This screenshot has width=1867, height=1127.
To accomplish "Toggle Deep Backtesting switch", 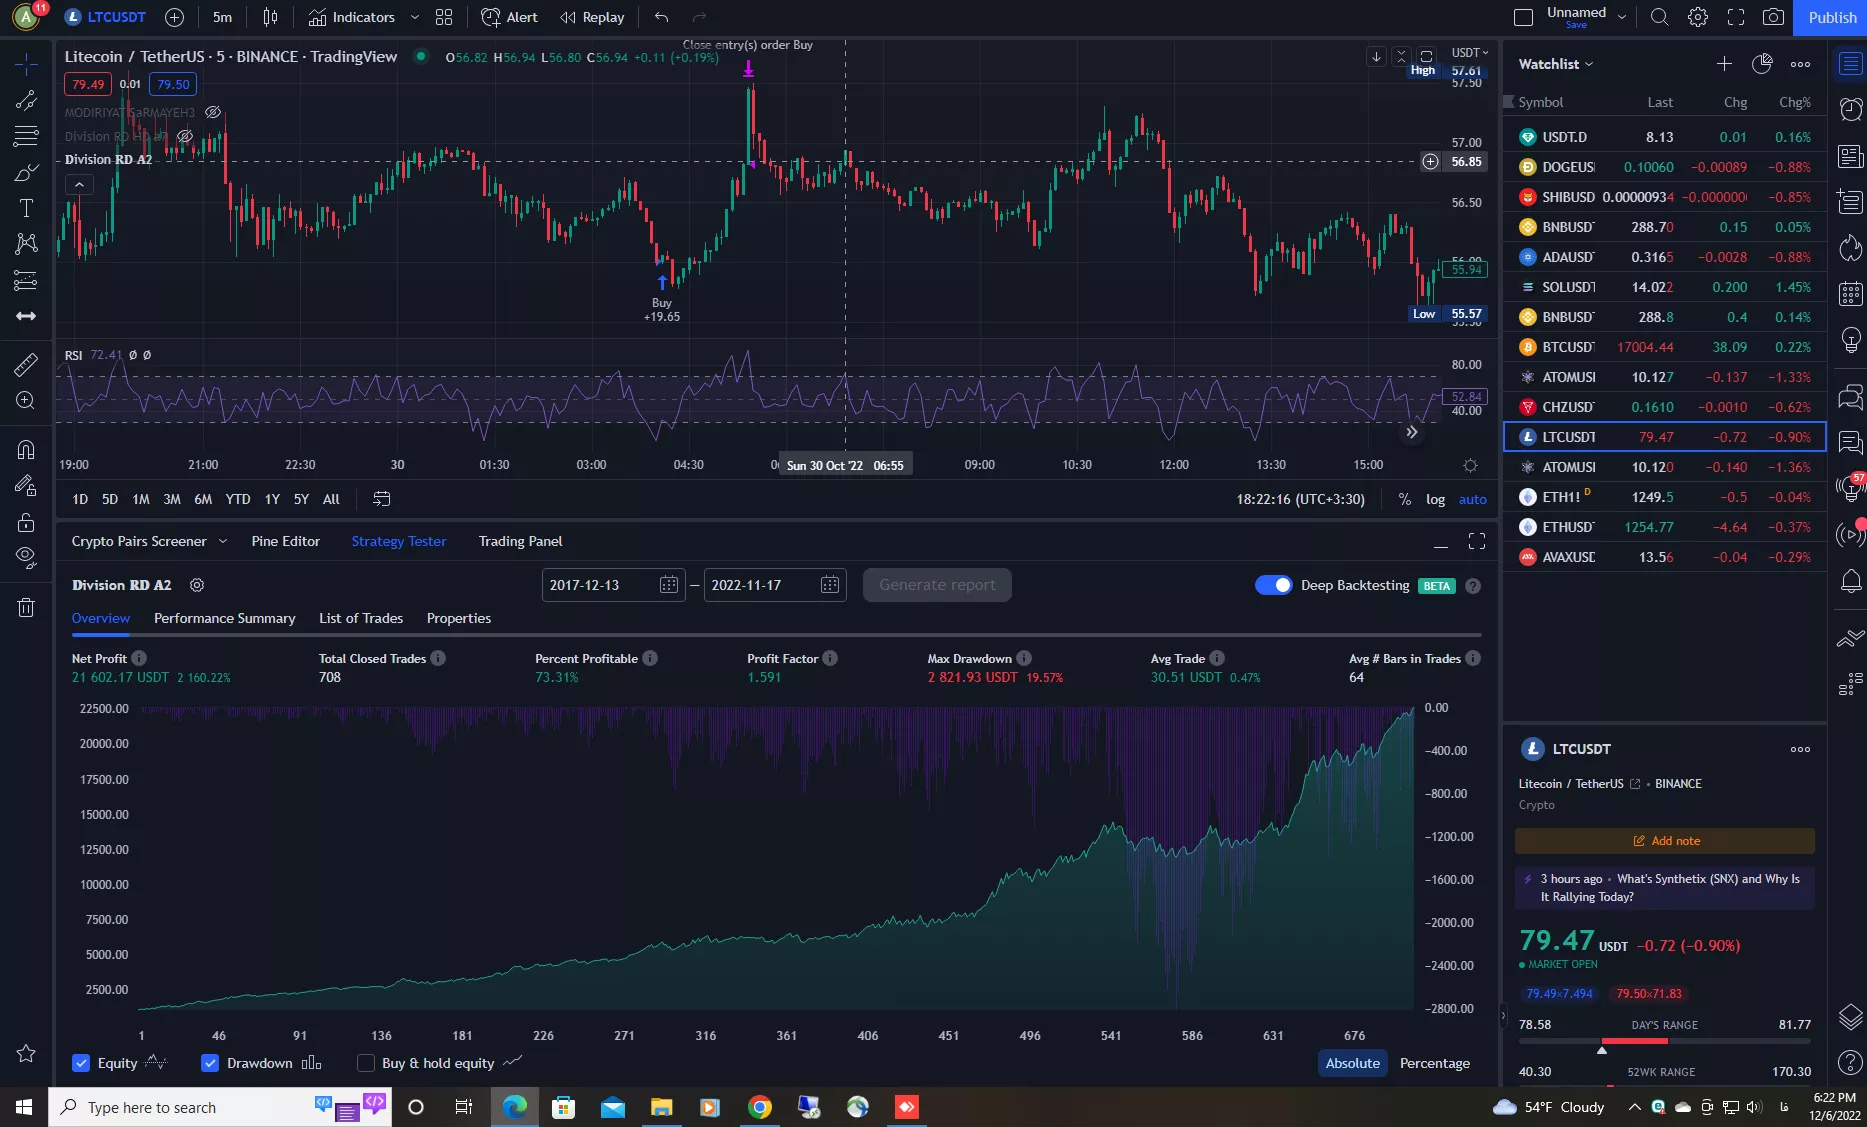I will click(x=1273, y=585).
